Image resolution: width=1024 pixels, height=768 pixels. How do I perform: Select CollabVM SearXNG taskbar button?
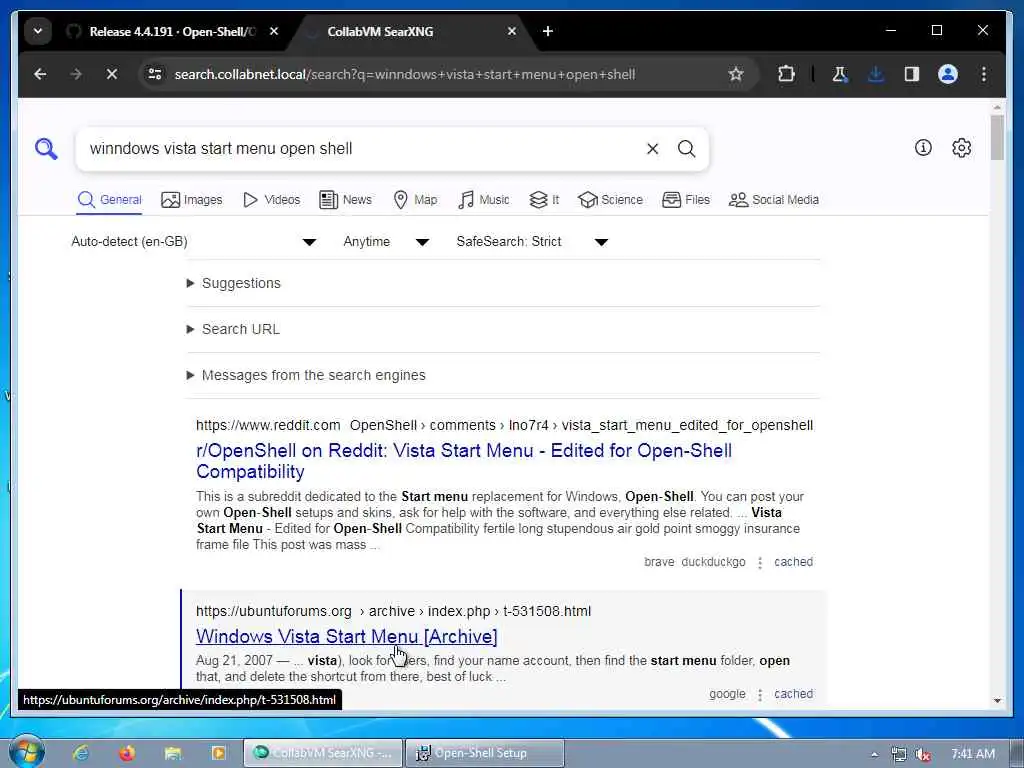323,753
